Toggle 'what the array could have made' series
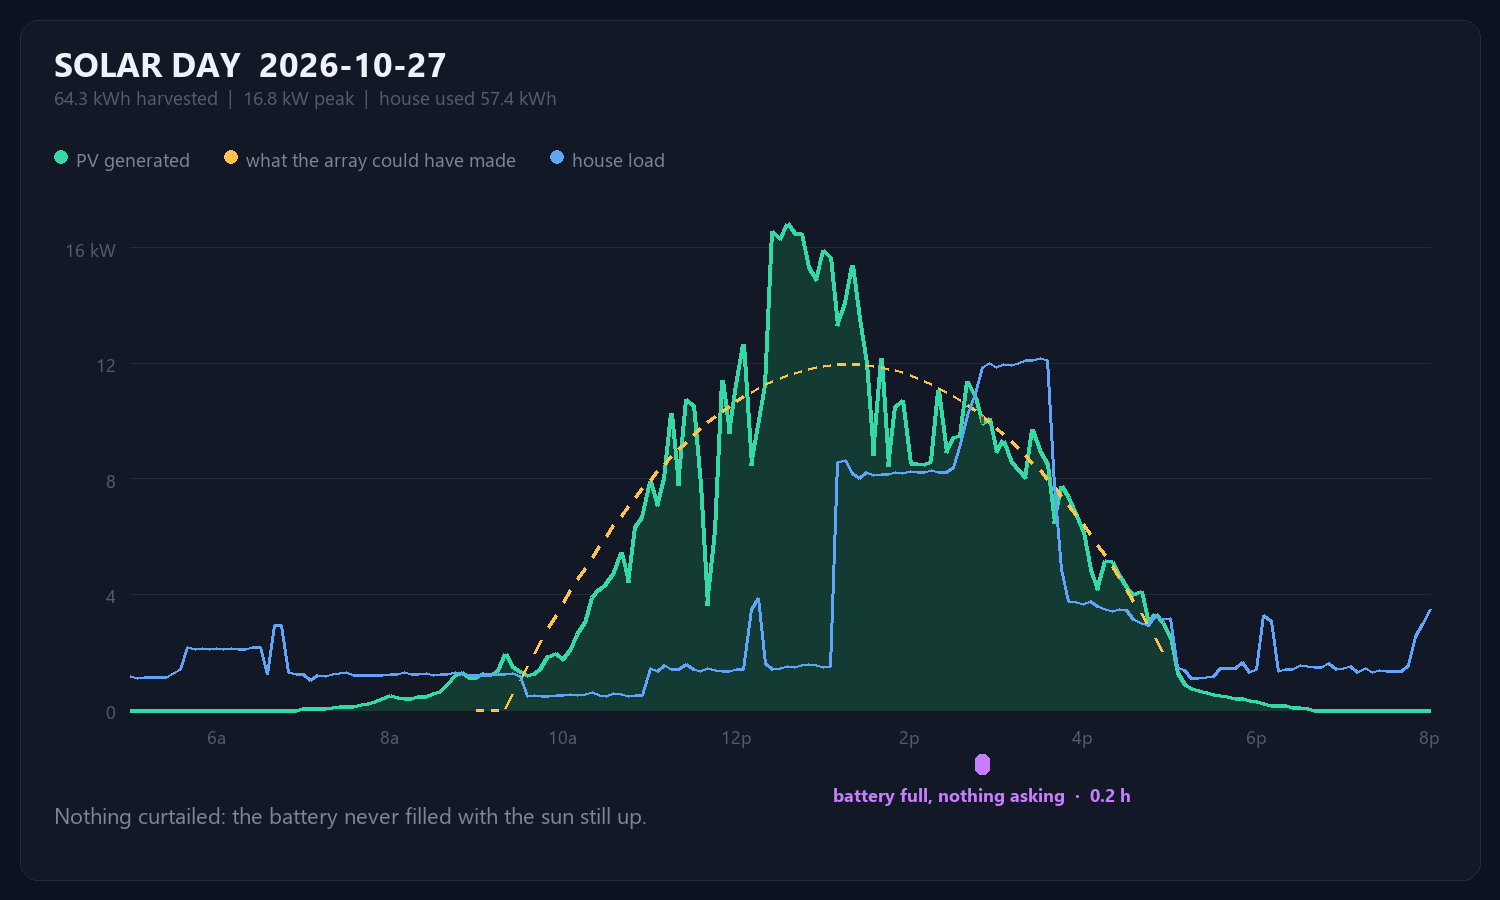Screen dimensions: 1500x900 381,160
